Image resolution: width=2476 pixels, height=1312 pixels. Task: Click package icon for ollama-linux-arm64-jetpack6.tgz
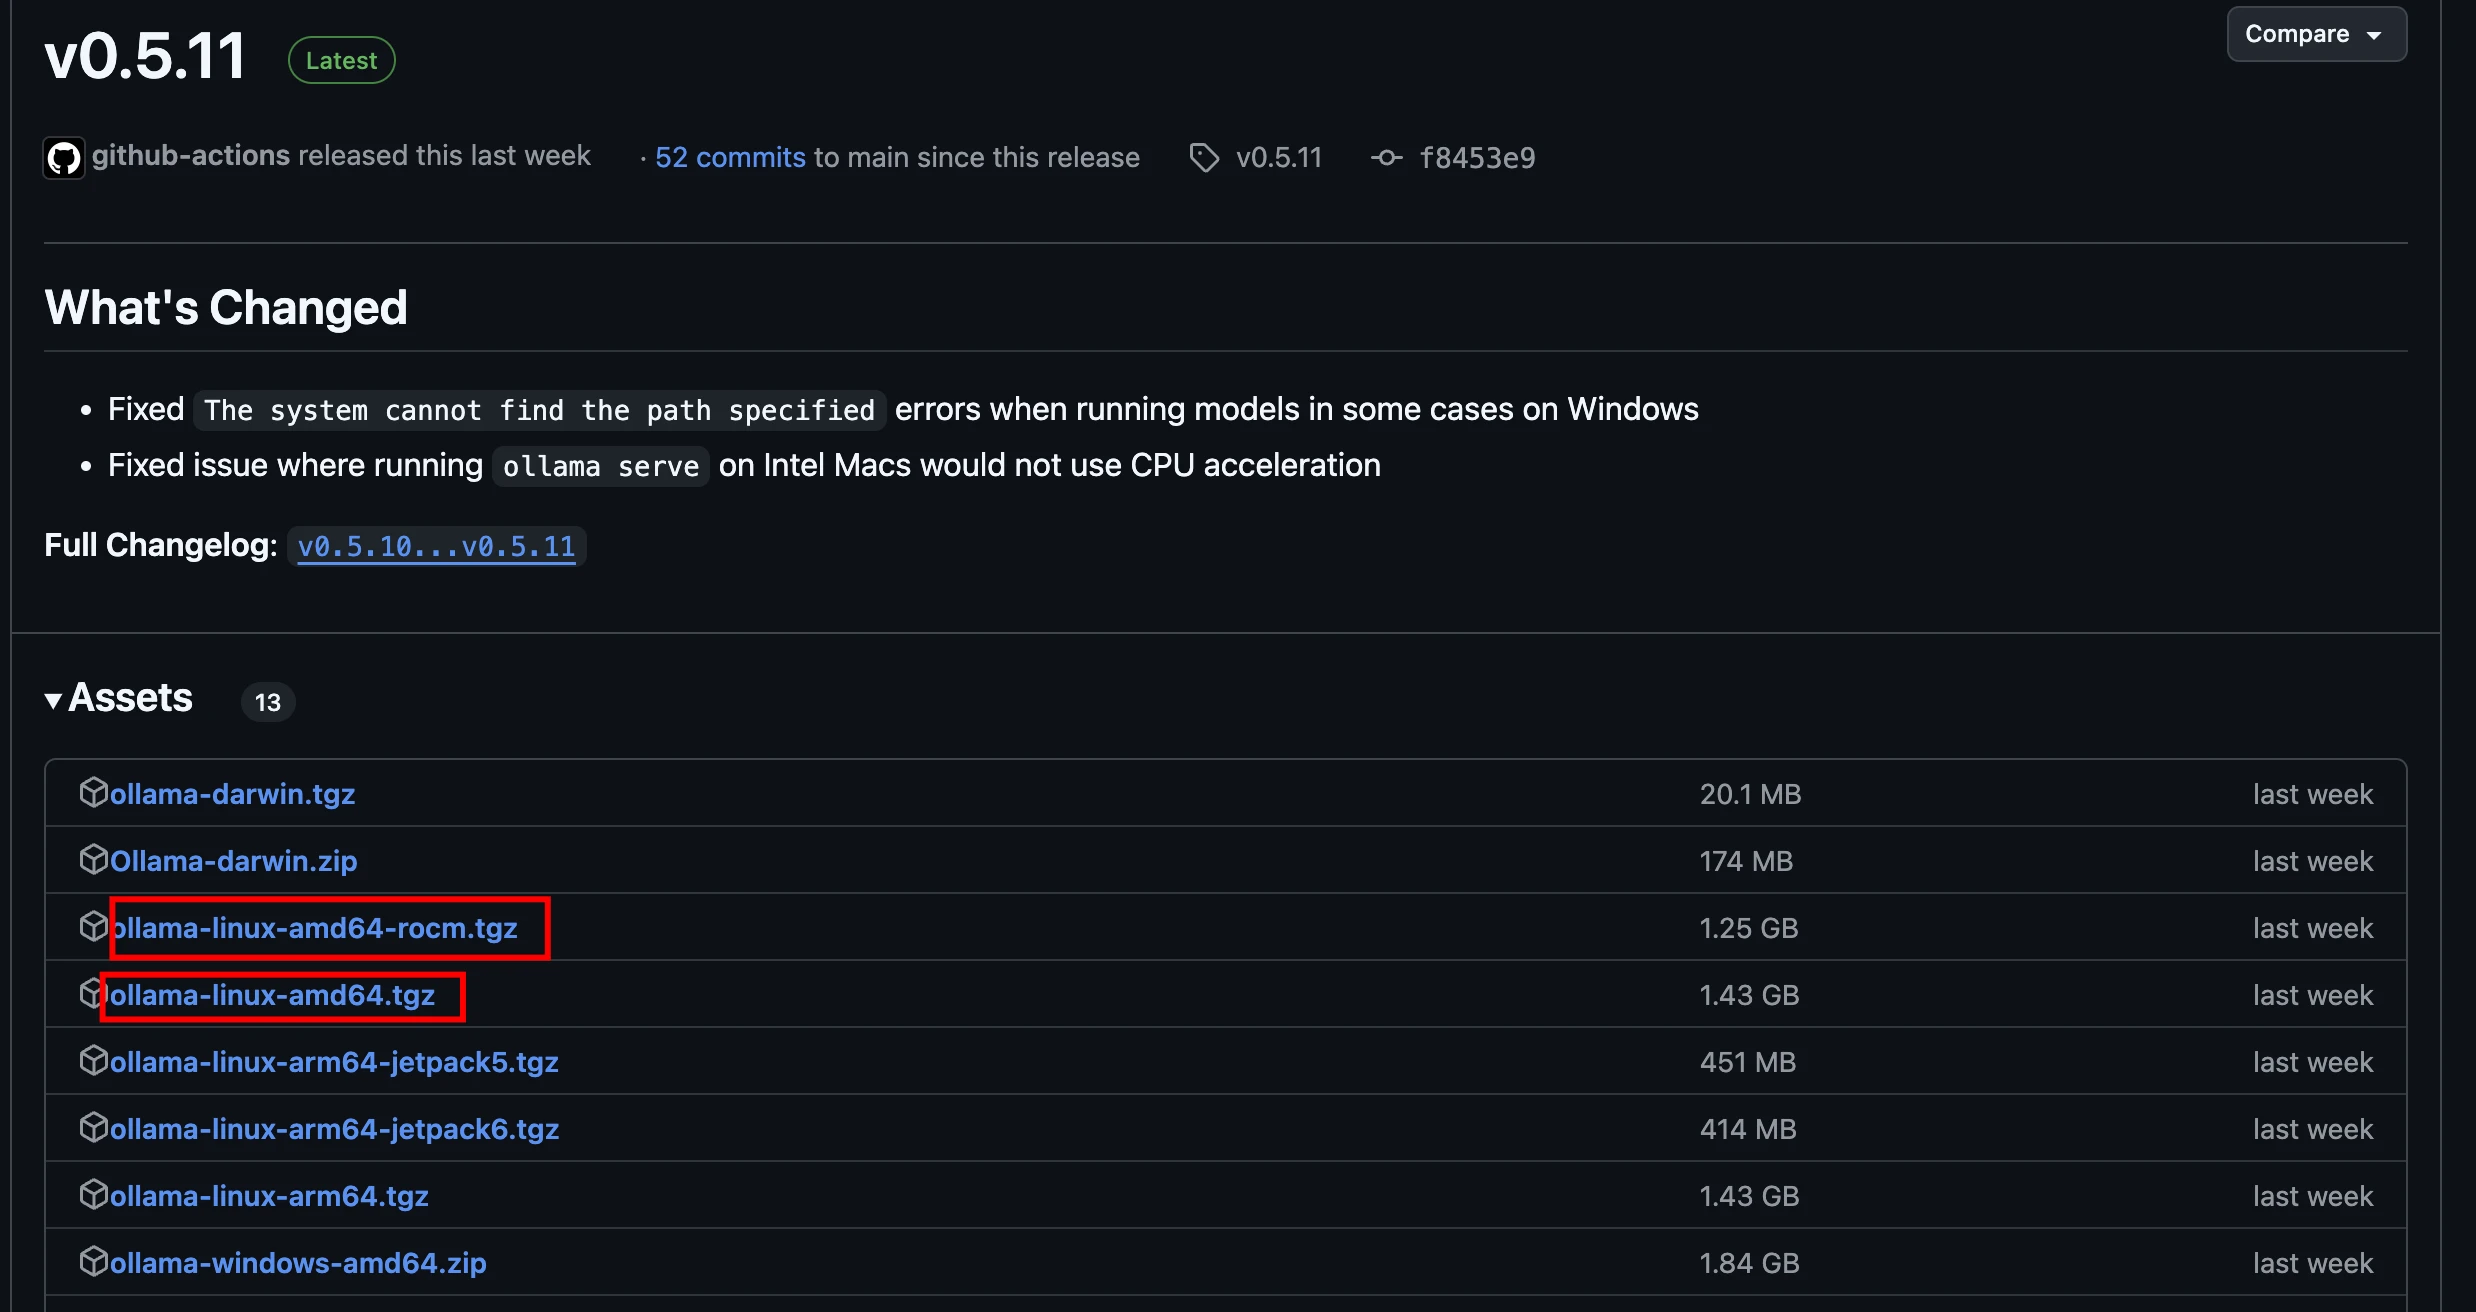coord(93,1128)
